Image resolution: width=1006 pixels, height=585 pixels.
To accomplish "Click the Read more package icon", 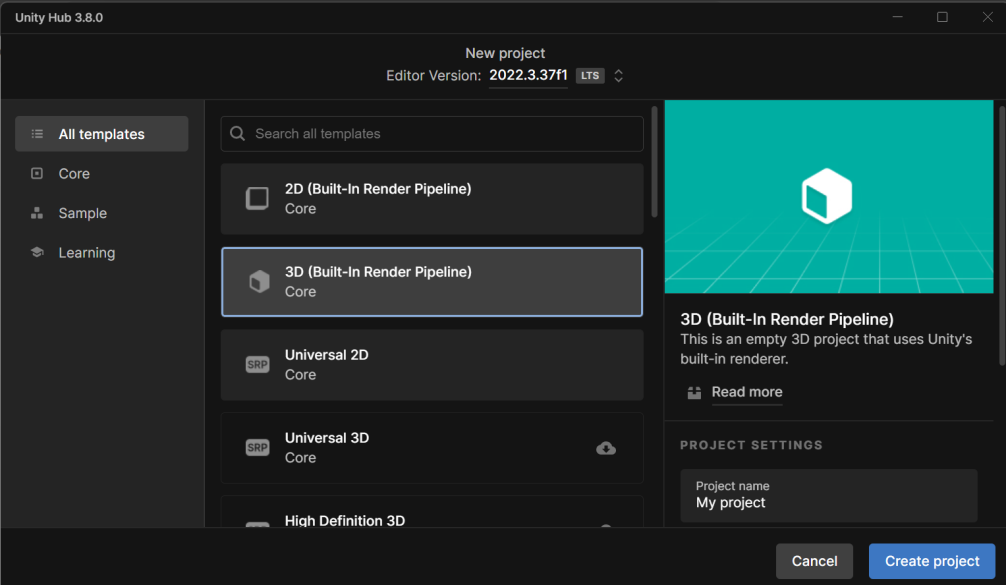I will tap(694, 393).
